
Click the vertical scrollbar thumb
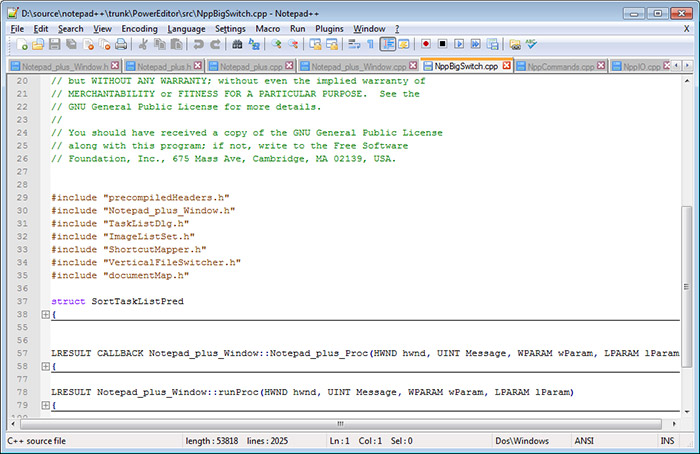tap(687, 287)
